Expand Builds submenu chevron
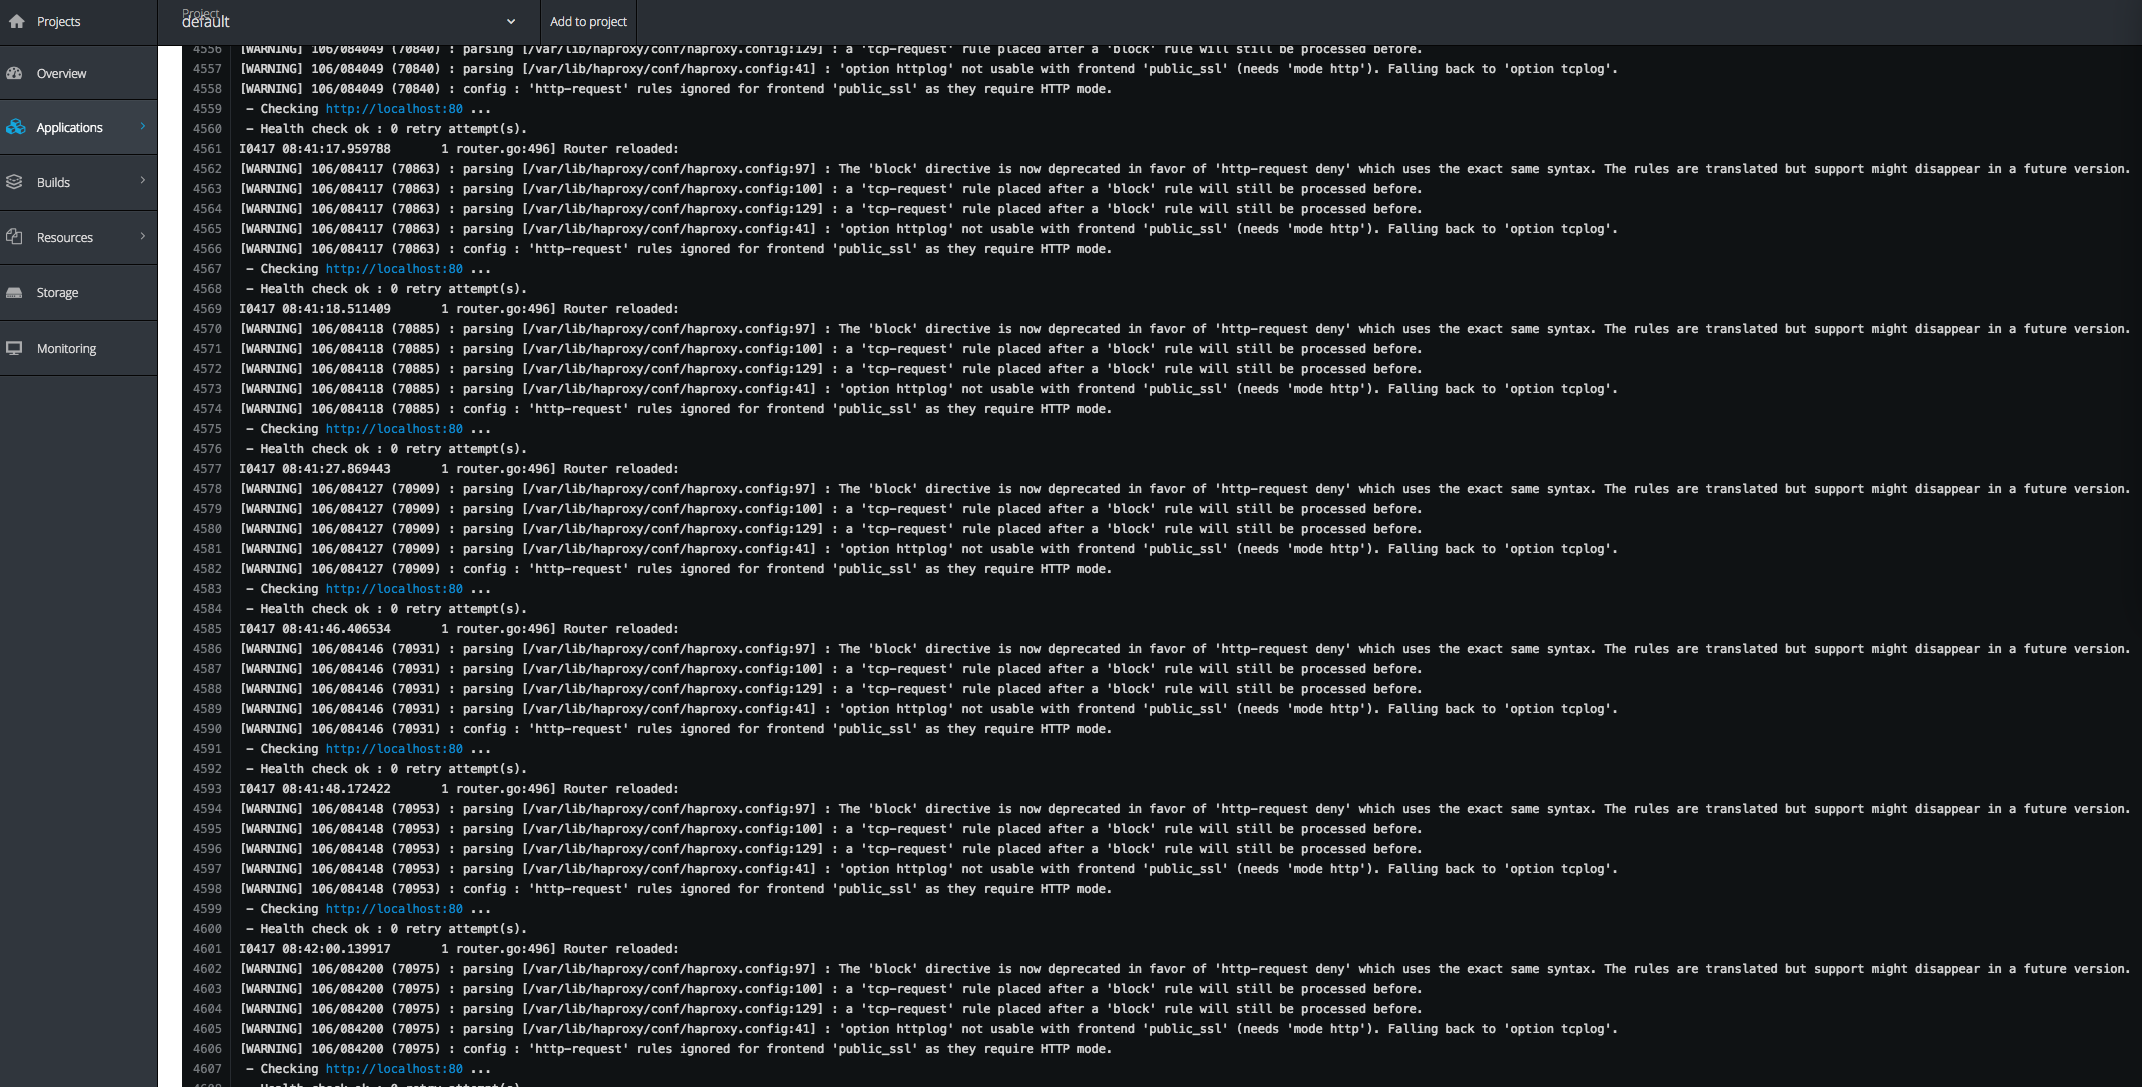Viewport: 2142px width, 1087px height. 143,181
